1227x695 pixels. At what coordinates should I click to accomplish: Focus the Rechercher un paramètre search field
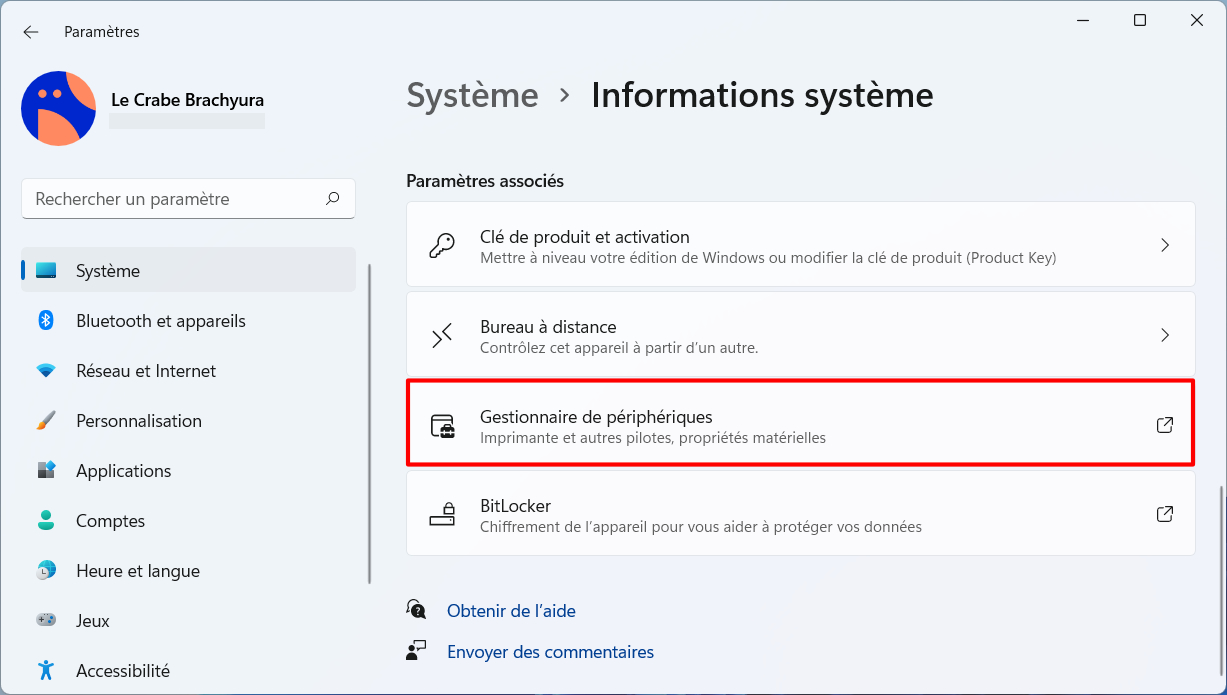click(188, 199)
